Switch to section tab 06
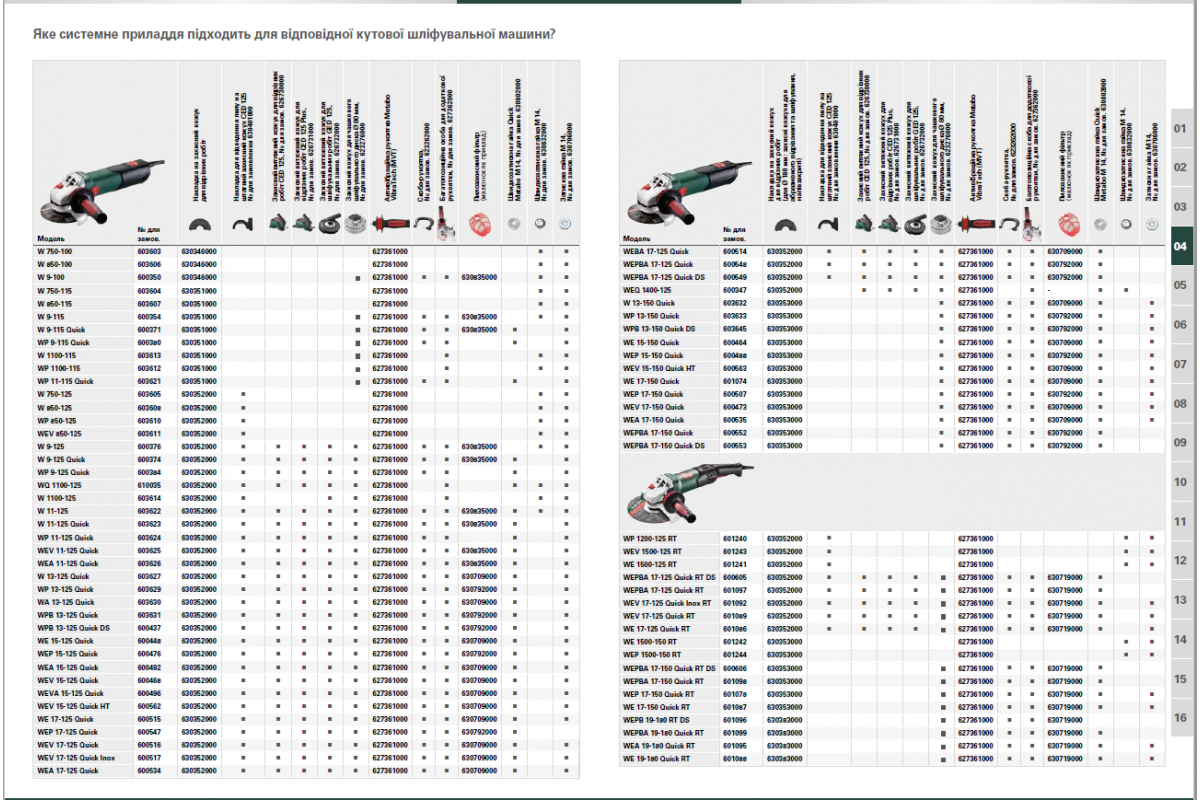Viewport: 1200px width, 800px height. click(1180, 324)
